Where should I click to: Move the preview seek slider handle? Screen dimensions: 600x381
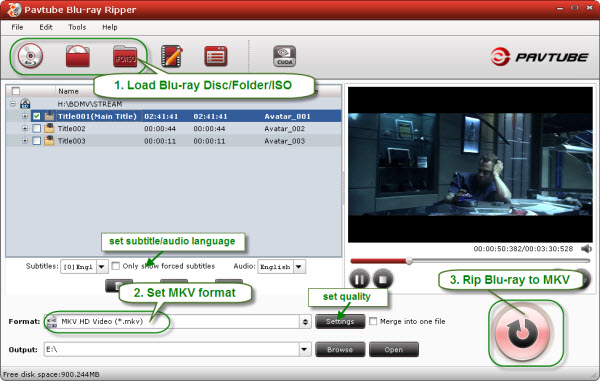pyautogui.click(x=409, y=261)
